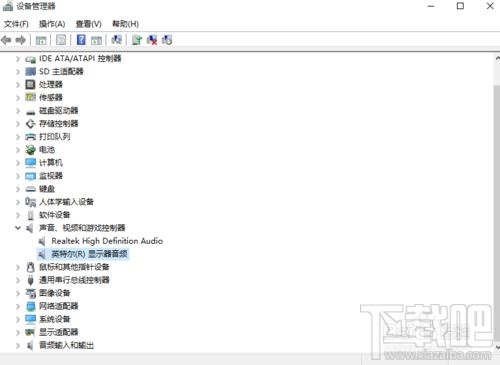The image size is (500, 365).
Task: Click the Update driver toolbar icon
Action: point(137,40)
